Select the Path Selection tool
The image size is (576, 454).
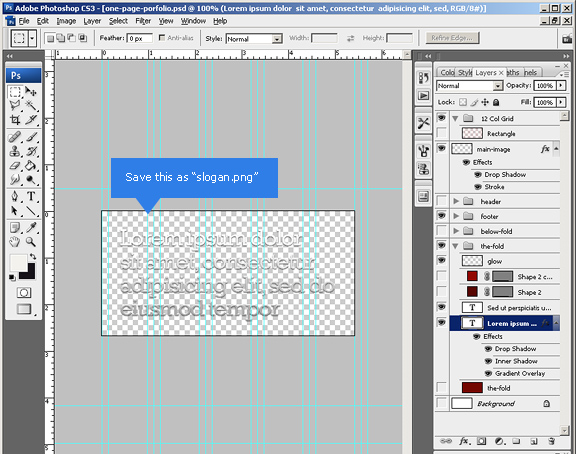coord(15,211)
